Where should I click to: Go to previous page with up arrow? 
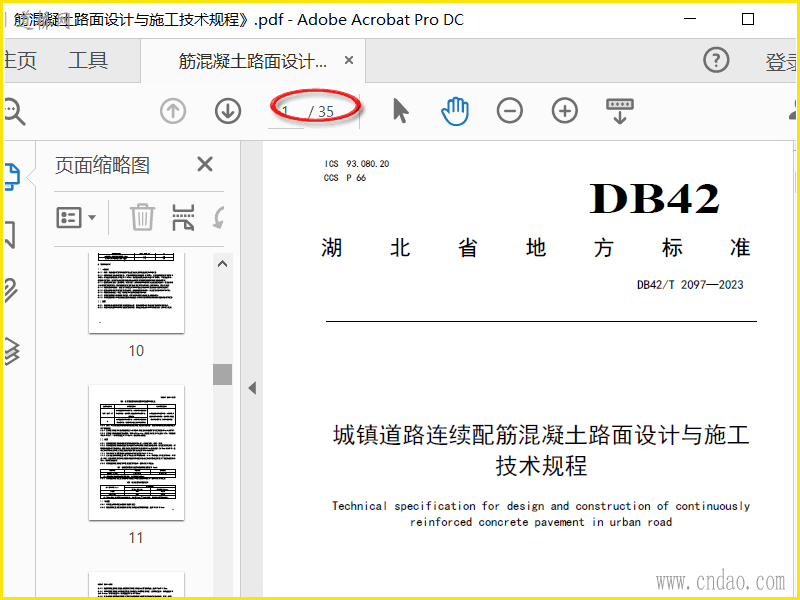point(173,111)
